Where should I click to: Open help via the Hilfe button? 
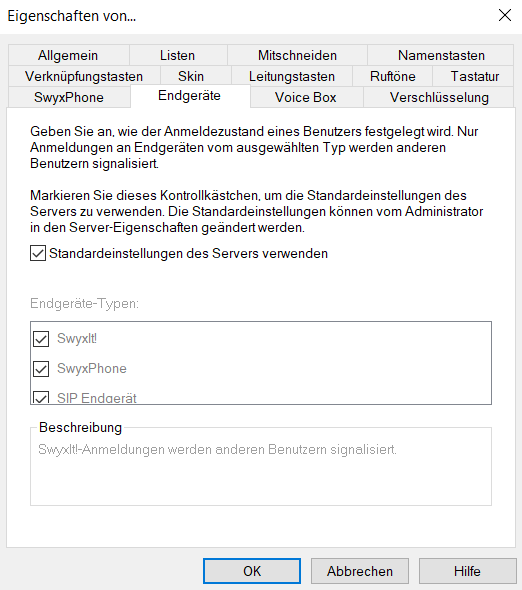pos(467,571)
